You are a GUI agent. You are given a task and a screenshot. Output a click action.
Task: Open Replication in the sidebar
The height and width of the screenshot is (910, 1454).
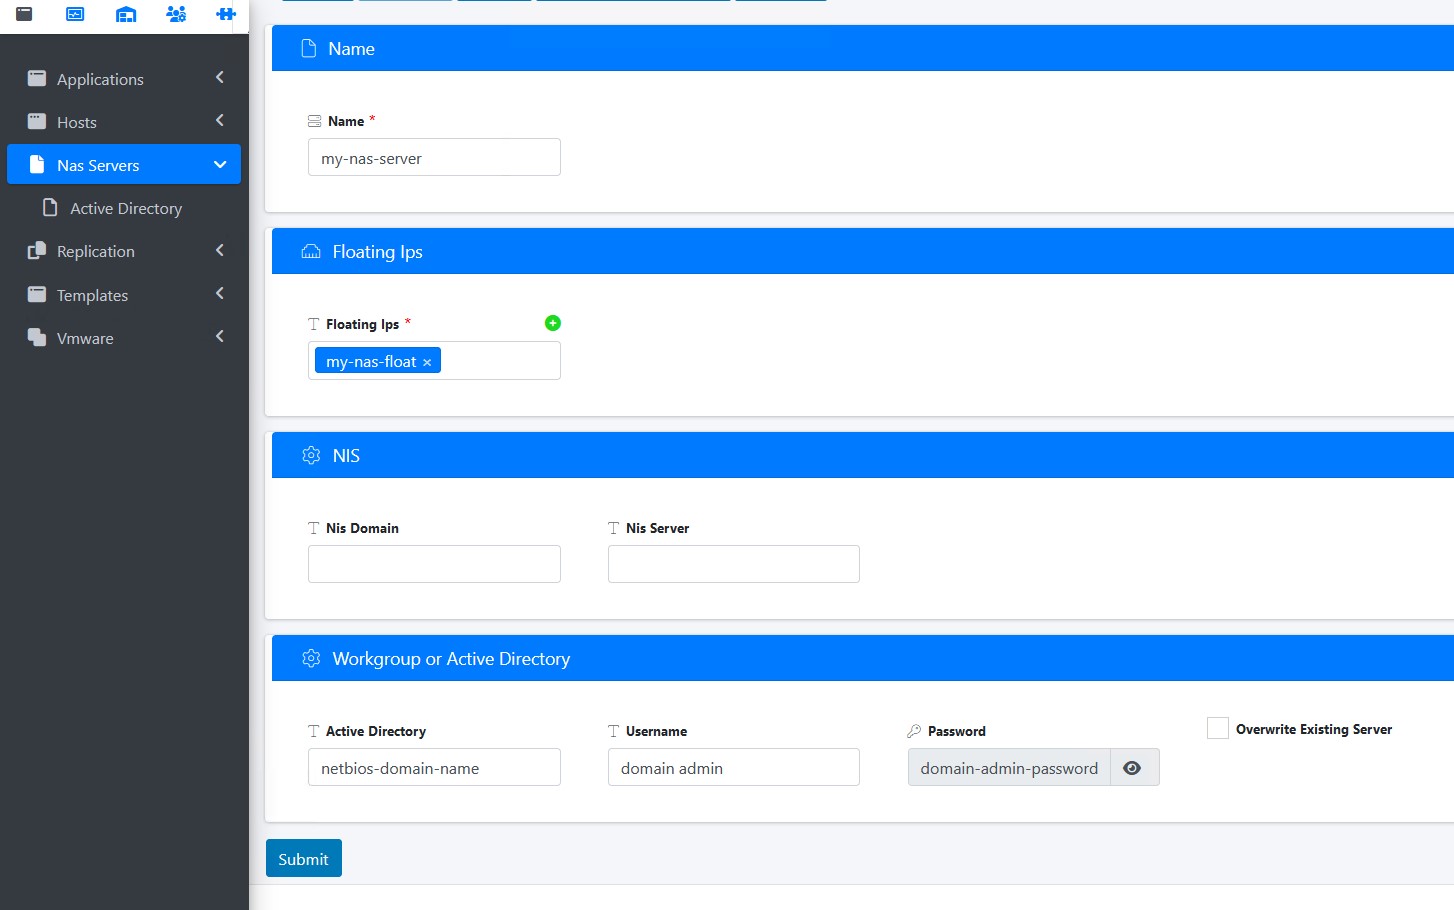point(124,250)
